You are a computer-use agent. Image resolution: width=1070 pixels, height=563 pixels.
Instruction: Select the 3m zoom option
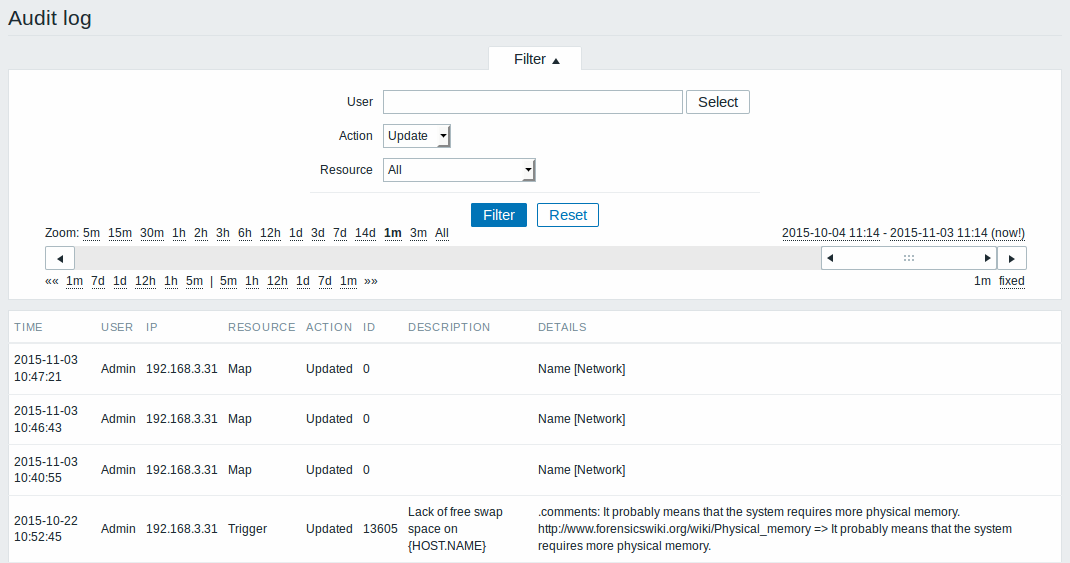(x=418, y=233)
